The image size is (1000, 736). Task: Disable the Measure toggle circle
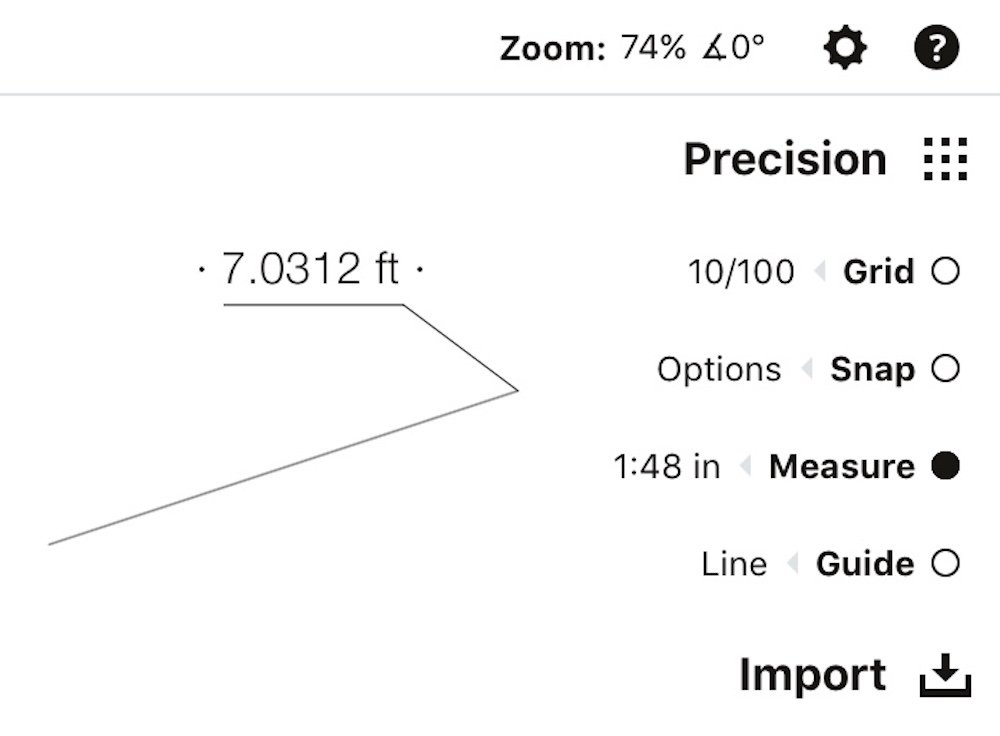[x=945, y=466]
